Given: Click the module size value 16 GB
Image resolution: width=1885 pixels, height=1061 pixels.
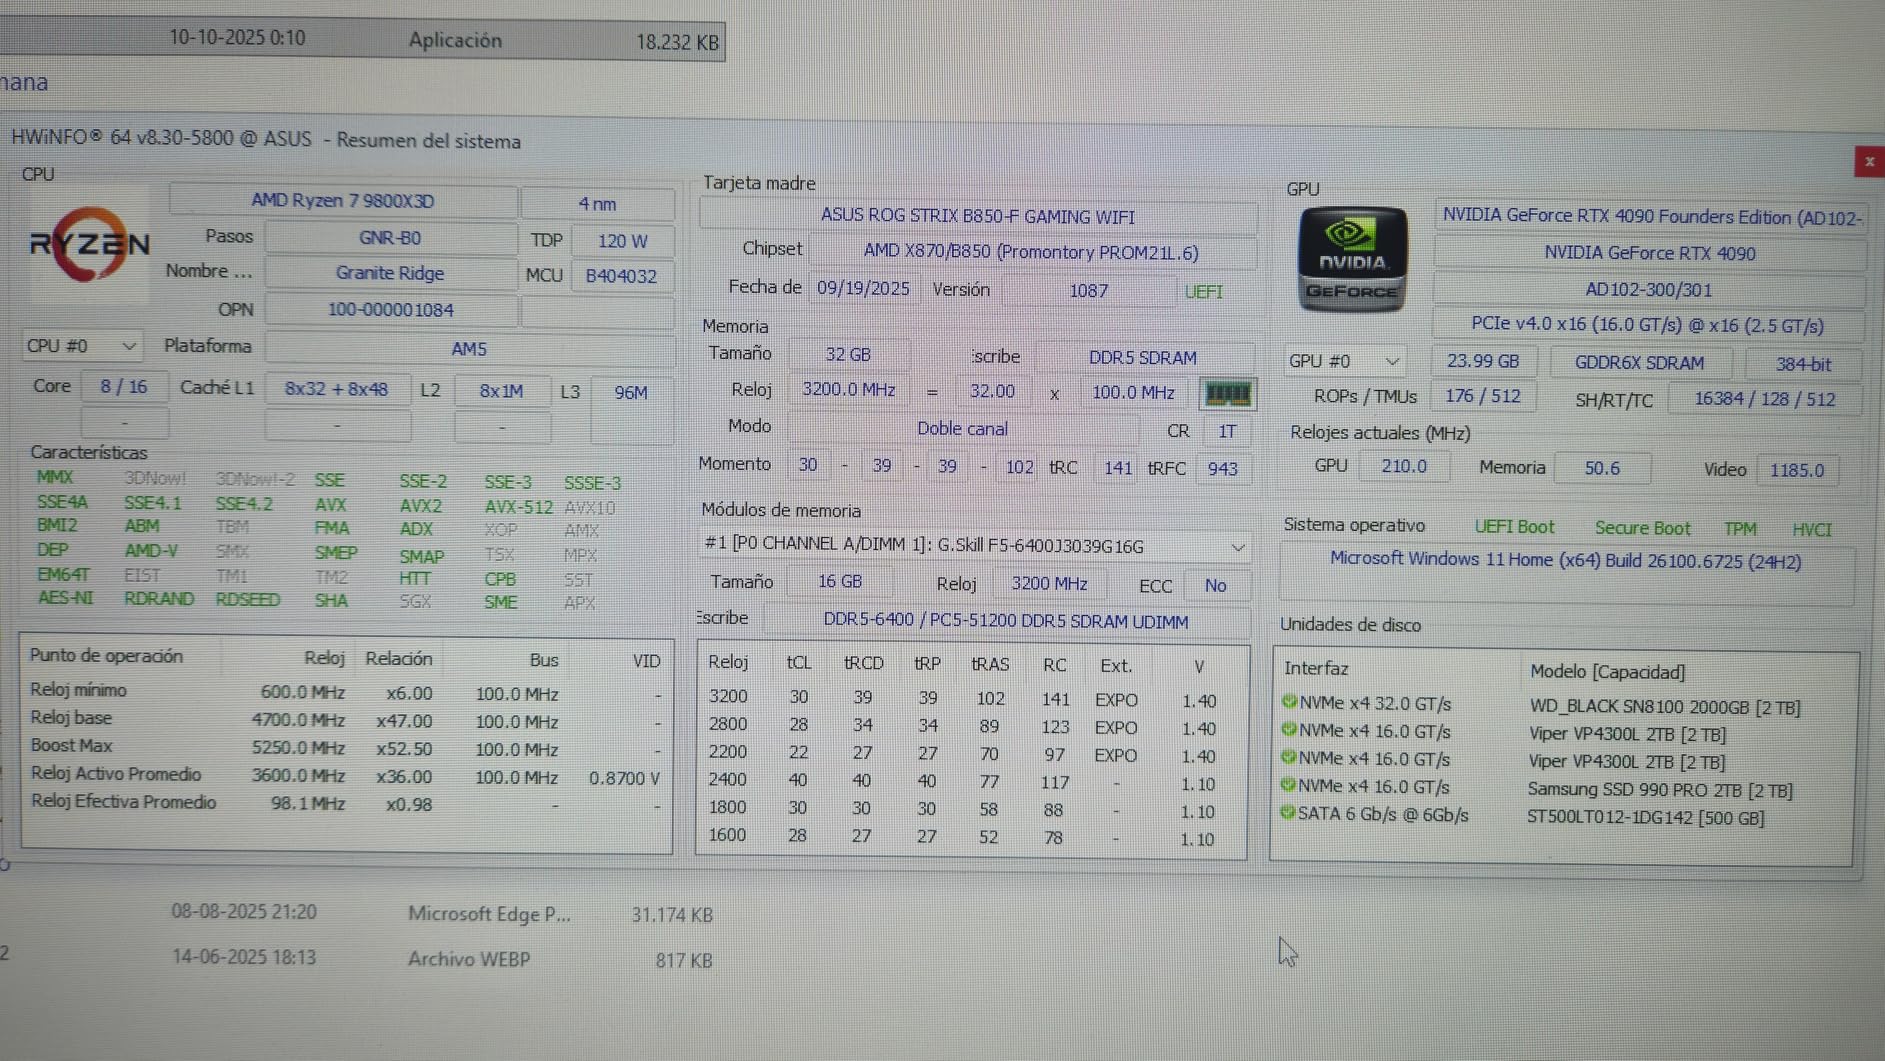Looking at the screenshot, I should pyautogui.click(x=840, y=582).
